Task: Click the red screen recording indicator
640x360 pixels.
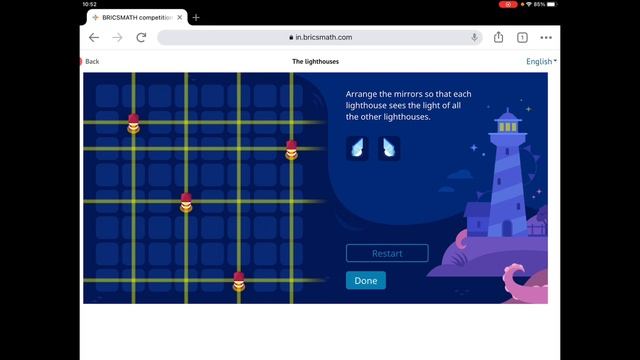Action: coord(508,4)
